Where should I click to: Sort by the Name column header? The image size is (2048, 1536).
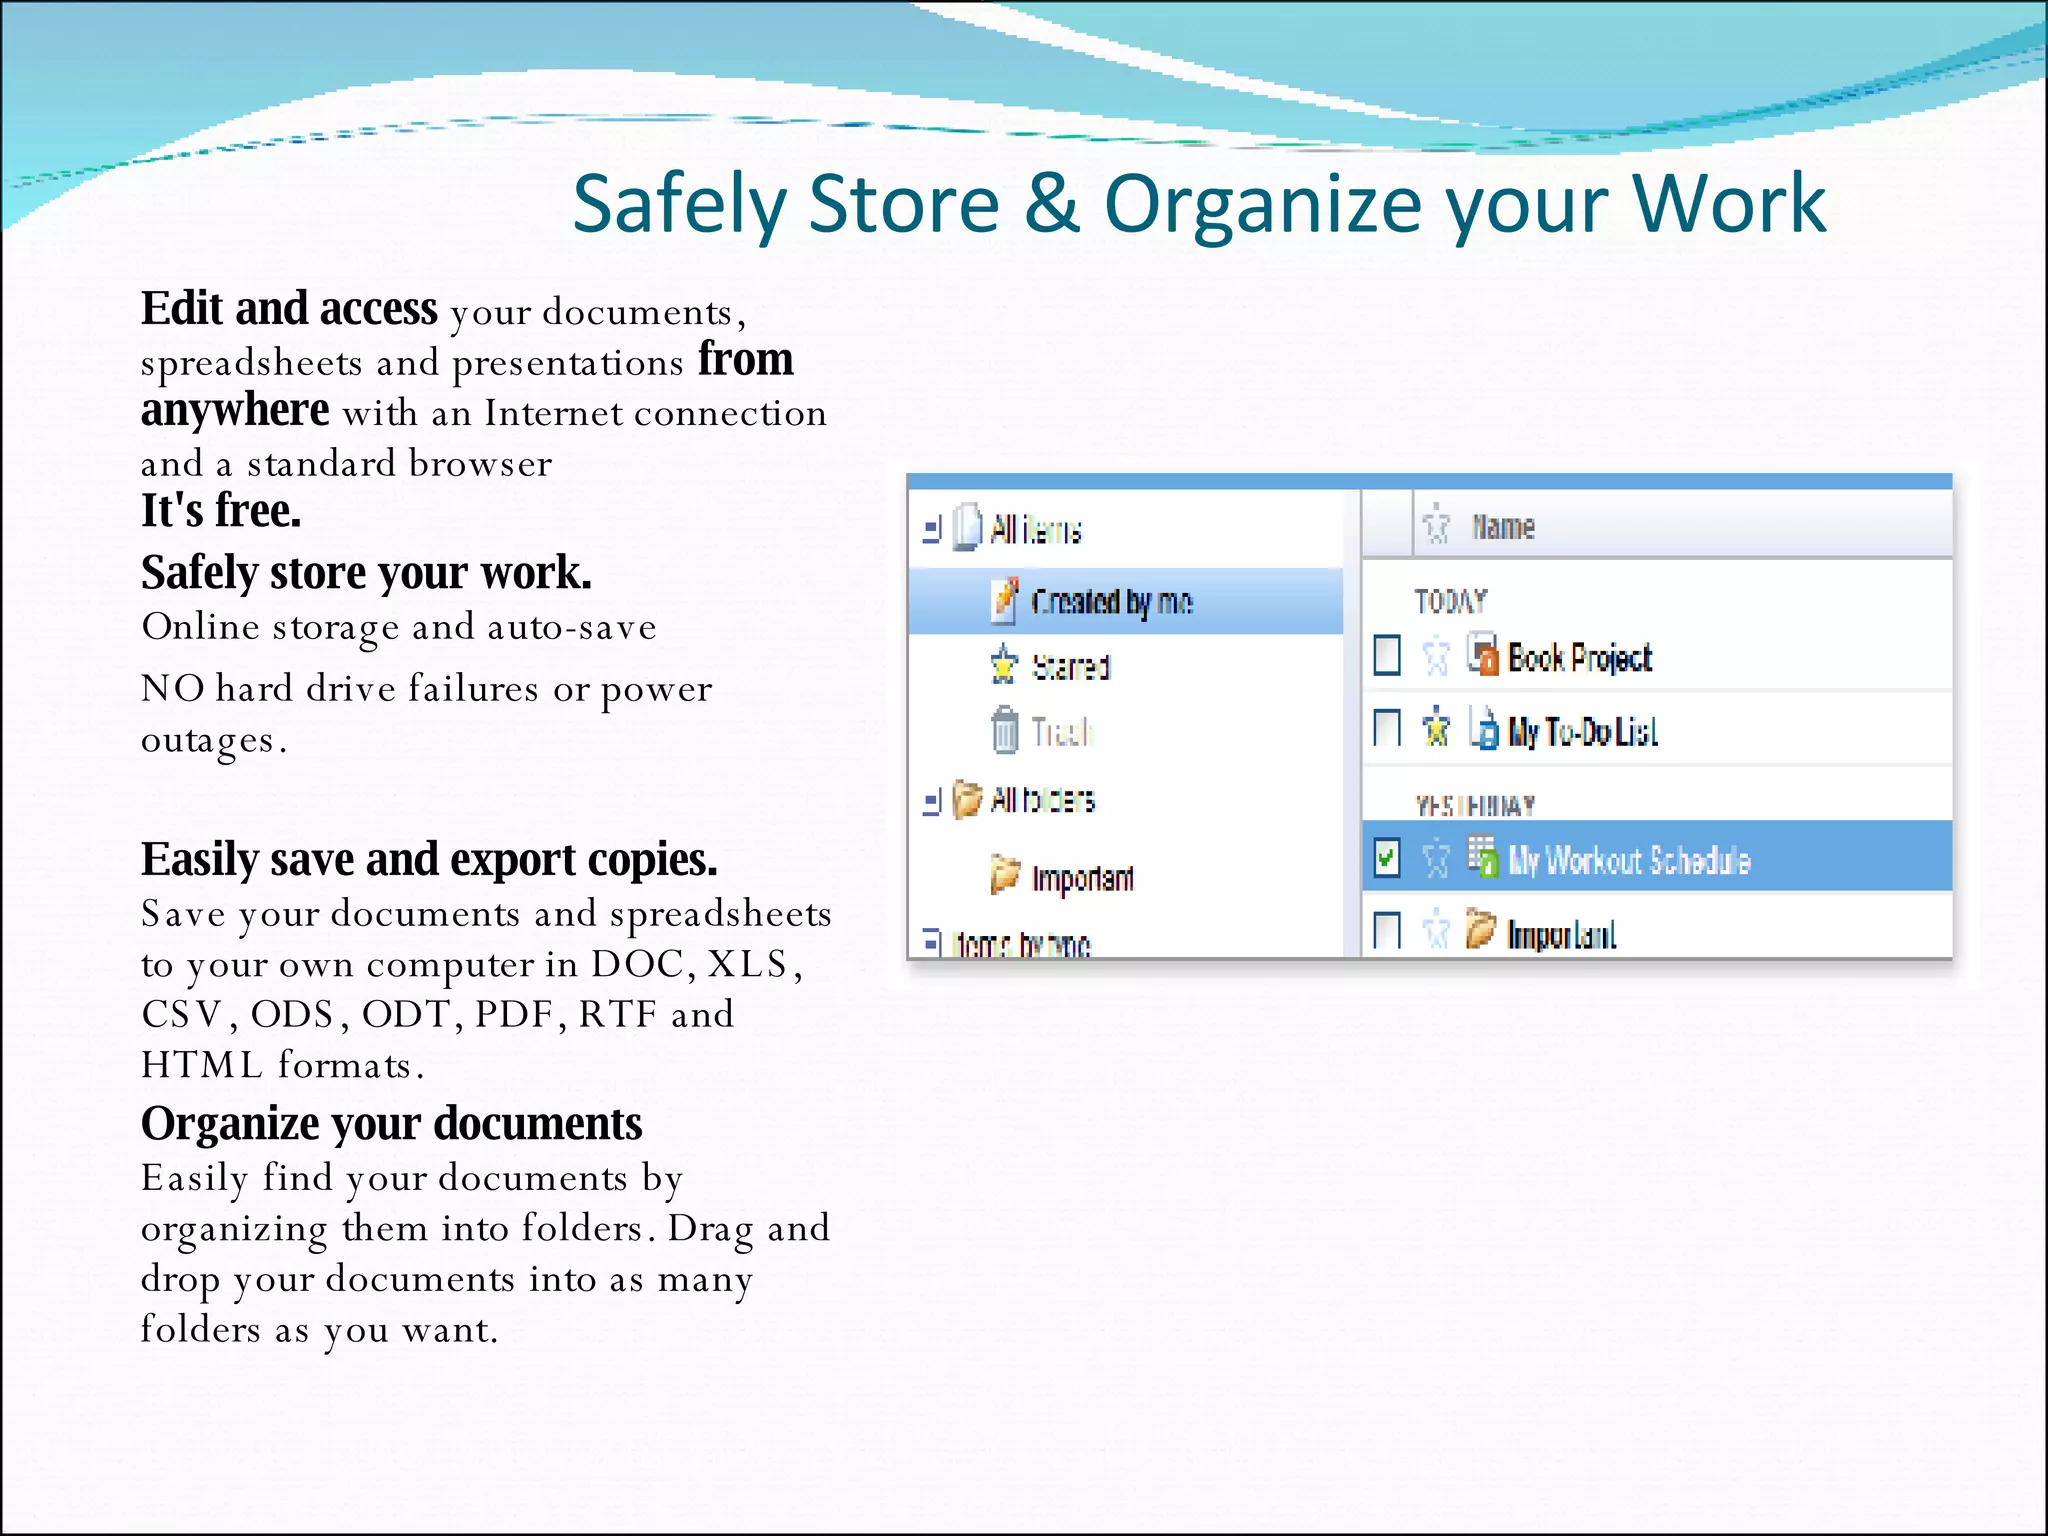click(x=1503, y=526)
